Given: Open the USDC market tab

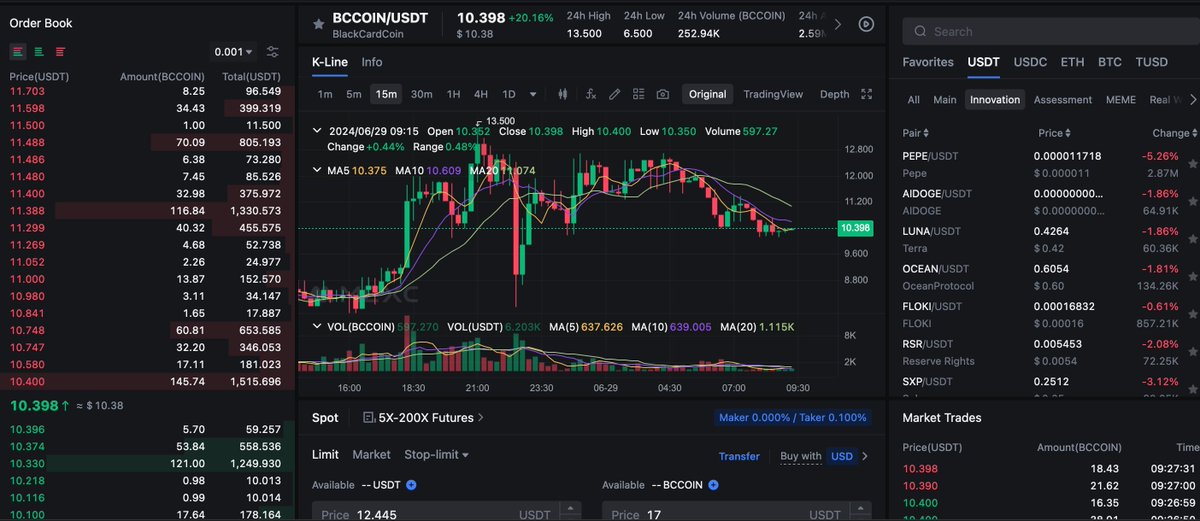Looking at the screenshot, I should point(1029,62).
